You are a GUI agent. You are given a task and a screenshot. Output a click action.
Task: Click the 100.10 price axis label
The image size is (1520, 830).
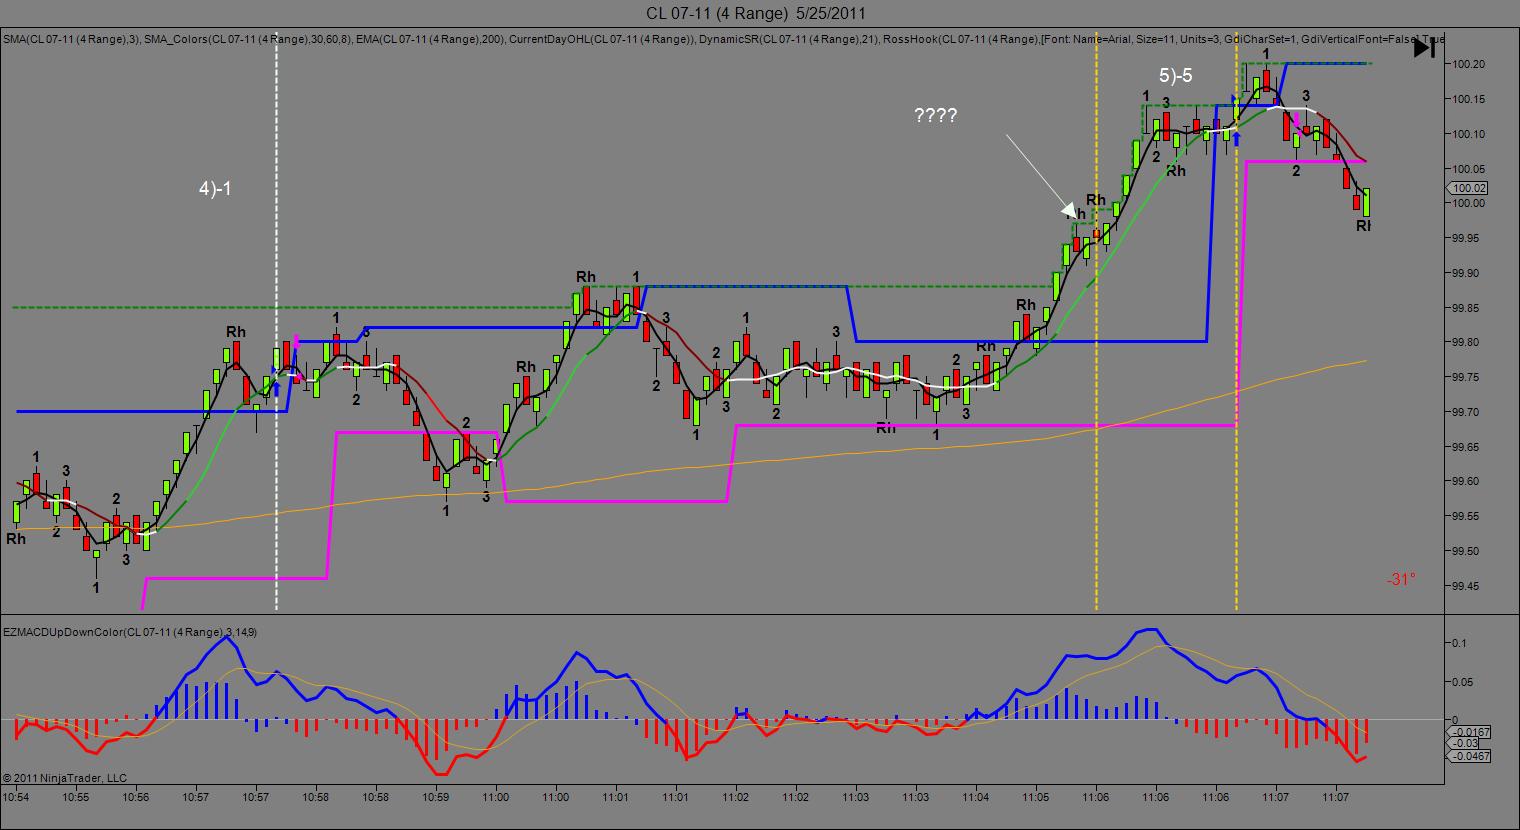(1470, 134)
